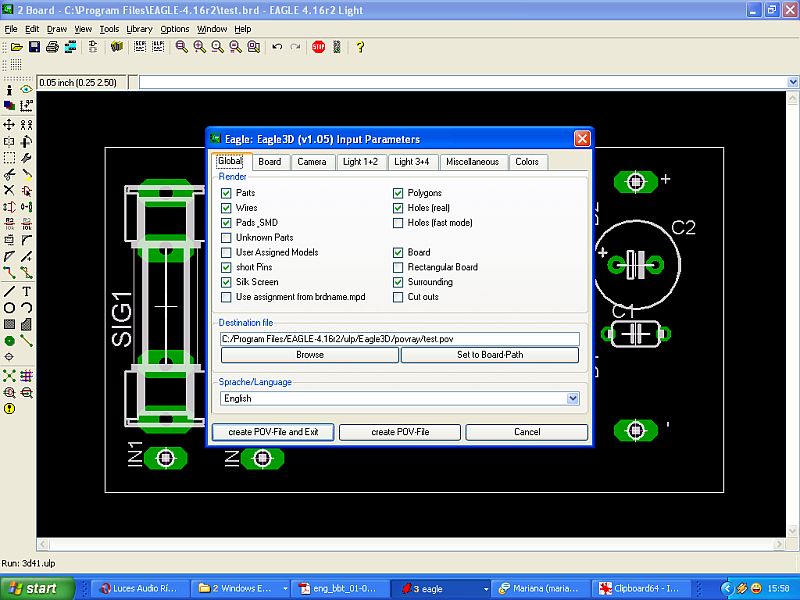Click the Windows start button

pyautogui.click(x=37, y=588)
